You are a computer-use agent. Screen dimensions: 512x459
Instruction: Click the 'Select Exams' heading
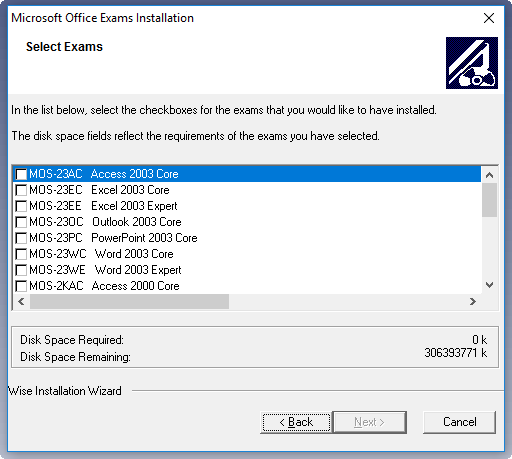(x=64, y=47)
